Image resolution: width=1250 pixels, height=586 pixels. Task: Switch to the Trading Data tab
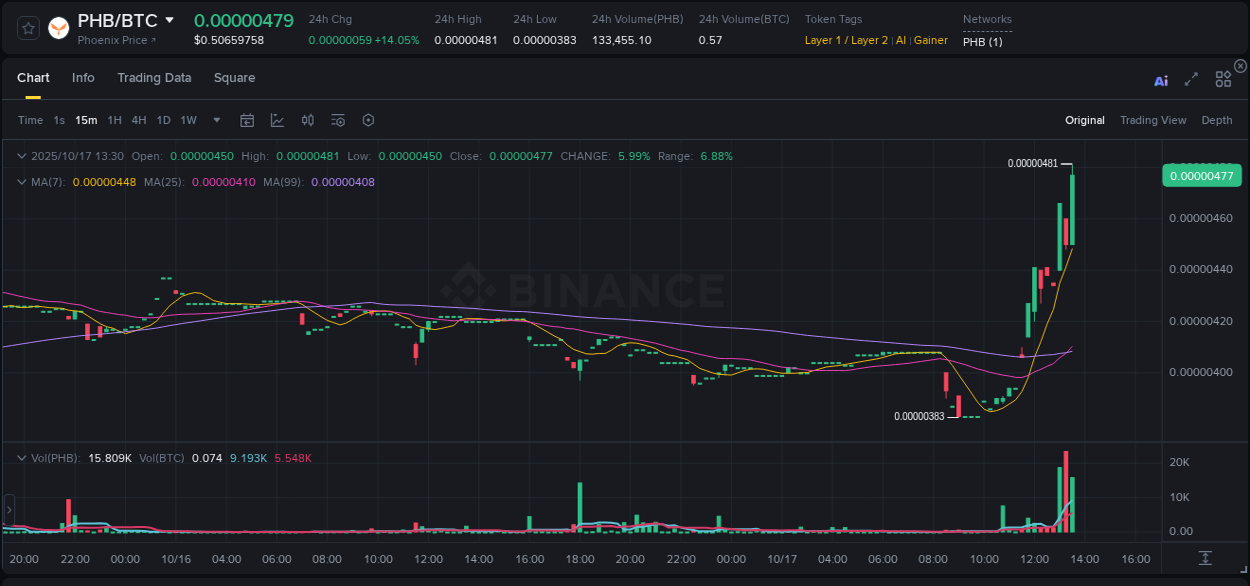pyautogui.click(x=154, y=78)
